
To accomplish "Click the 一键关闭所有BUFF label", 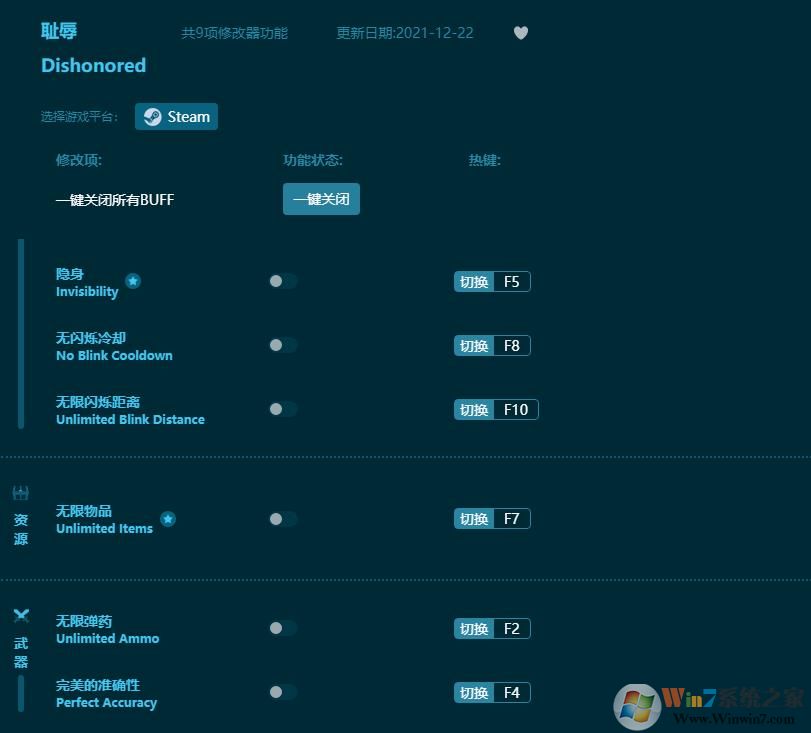I will pyautogui.click(x=115, y=200).
